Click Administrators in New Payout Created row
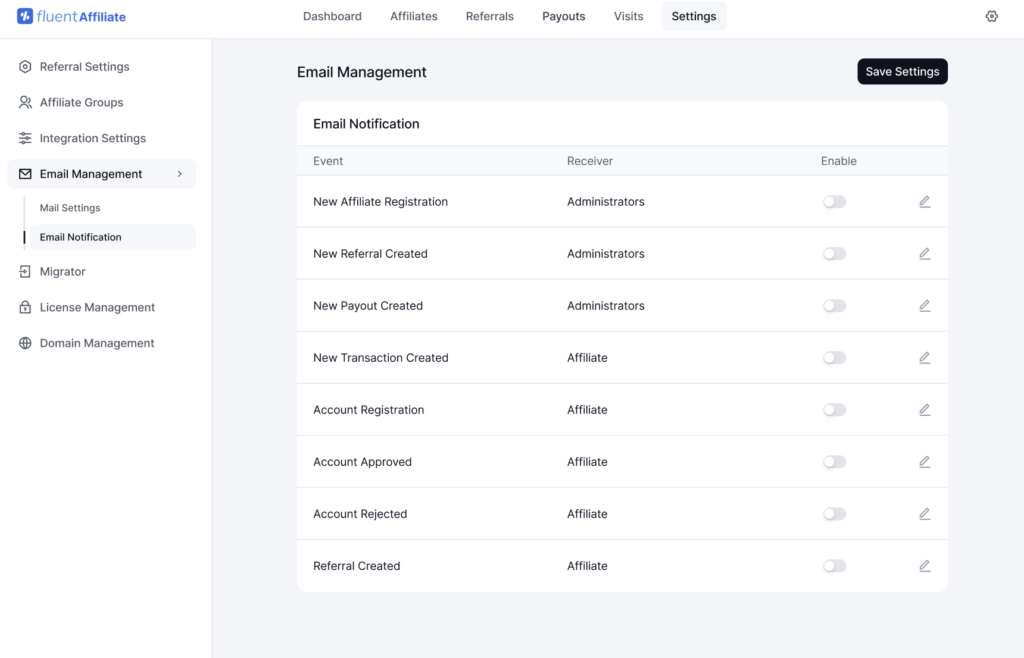 click(x=605, y=306)
